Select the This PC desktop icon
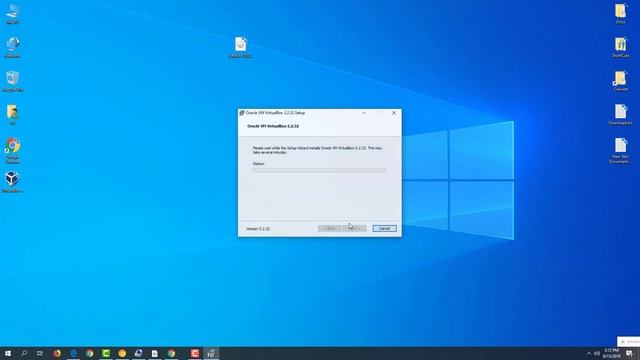 click(13, 13)
